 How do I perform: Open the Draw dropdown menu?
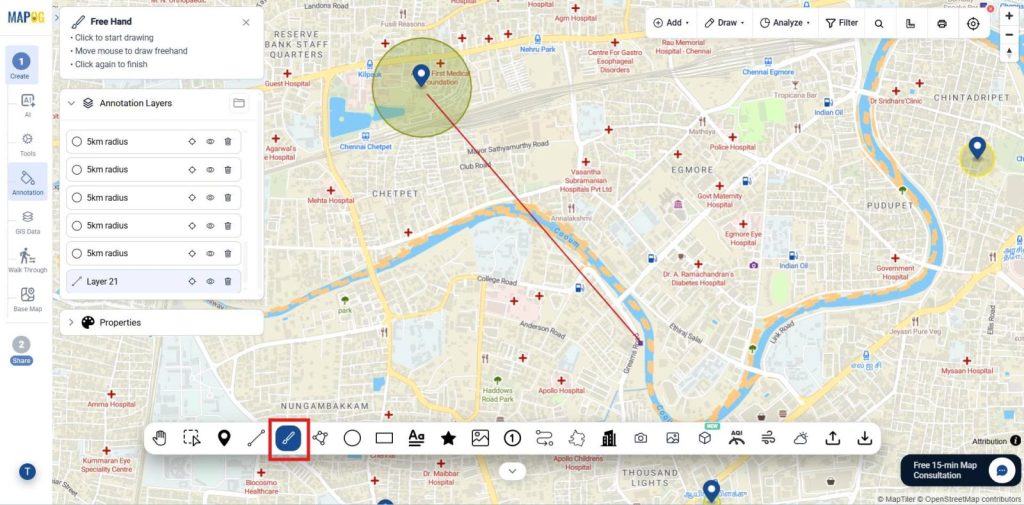[725, 23]
